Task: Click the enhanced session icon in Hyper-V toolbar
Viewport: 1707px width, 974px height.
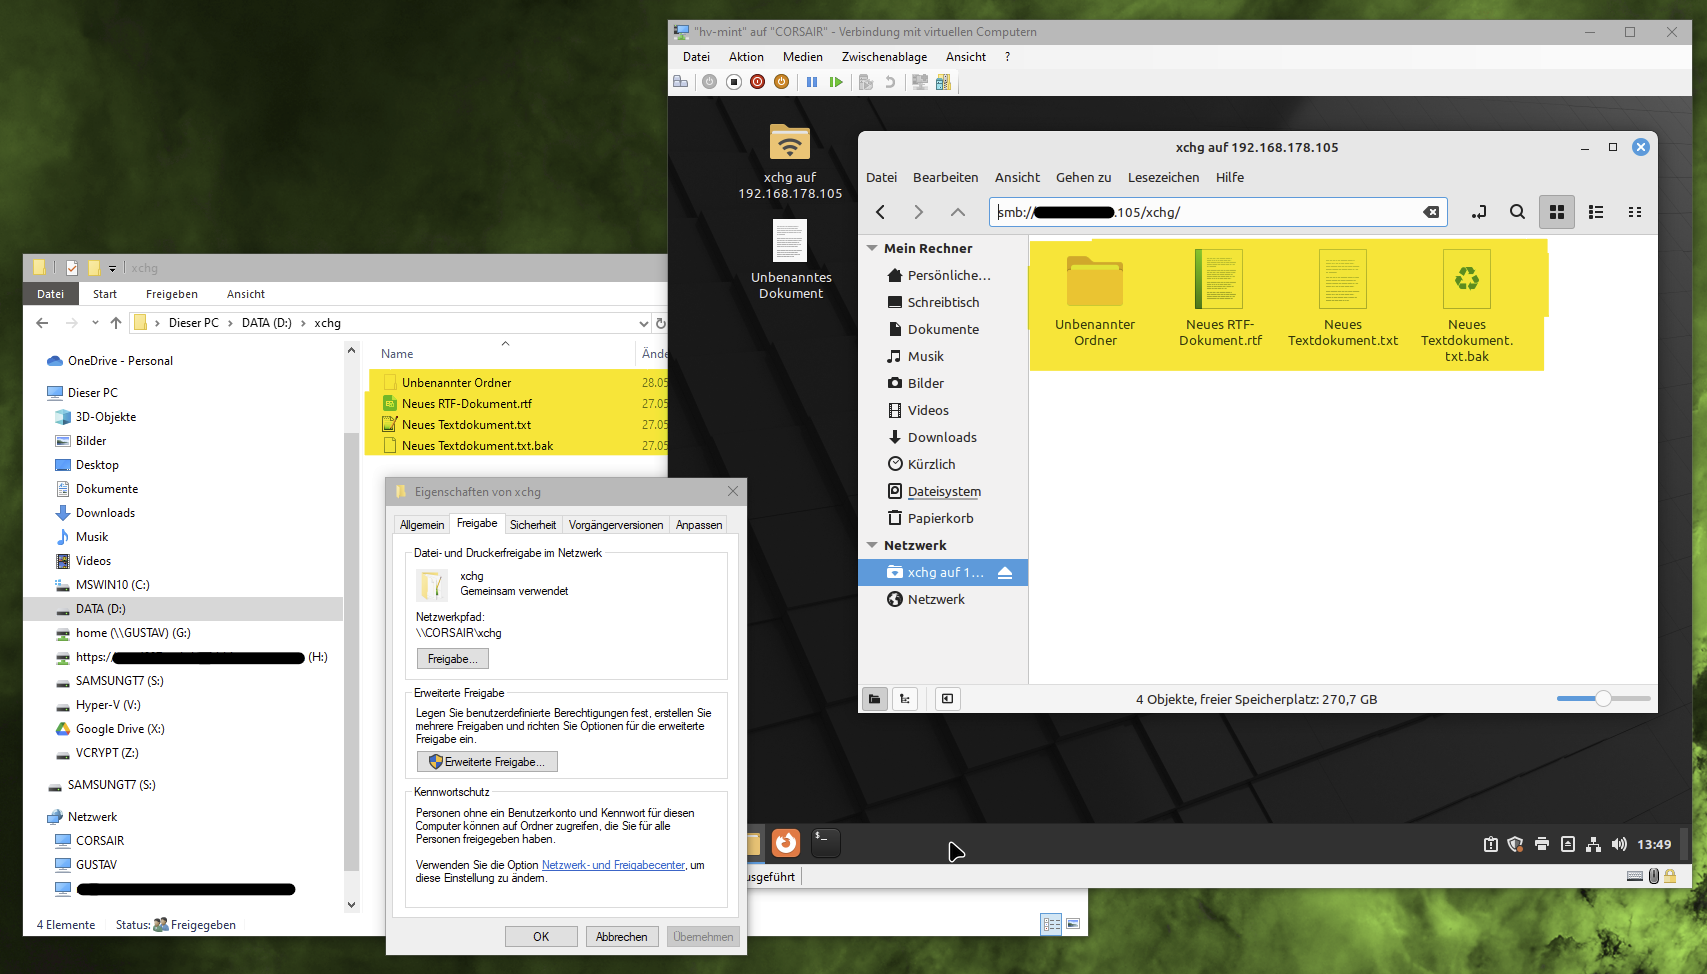Action: (x=920, y=82)
